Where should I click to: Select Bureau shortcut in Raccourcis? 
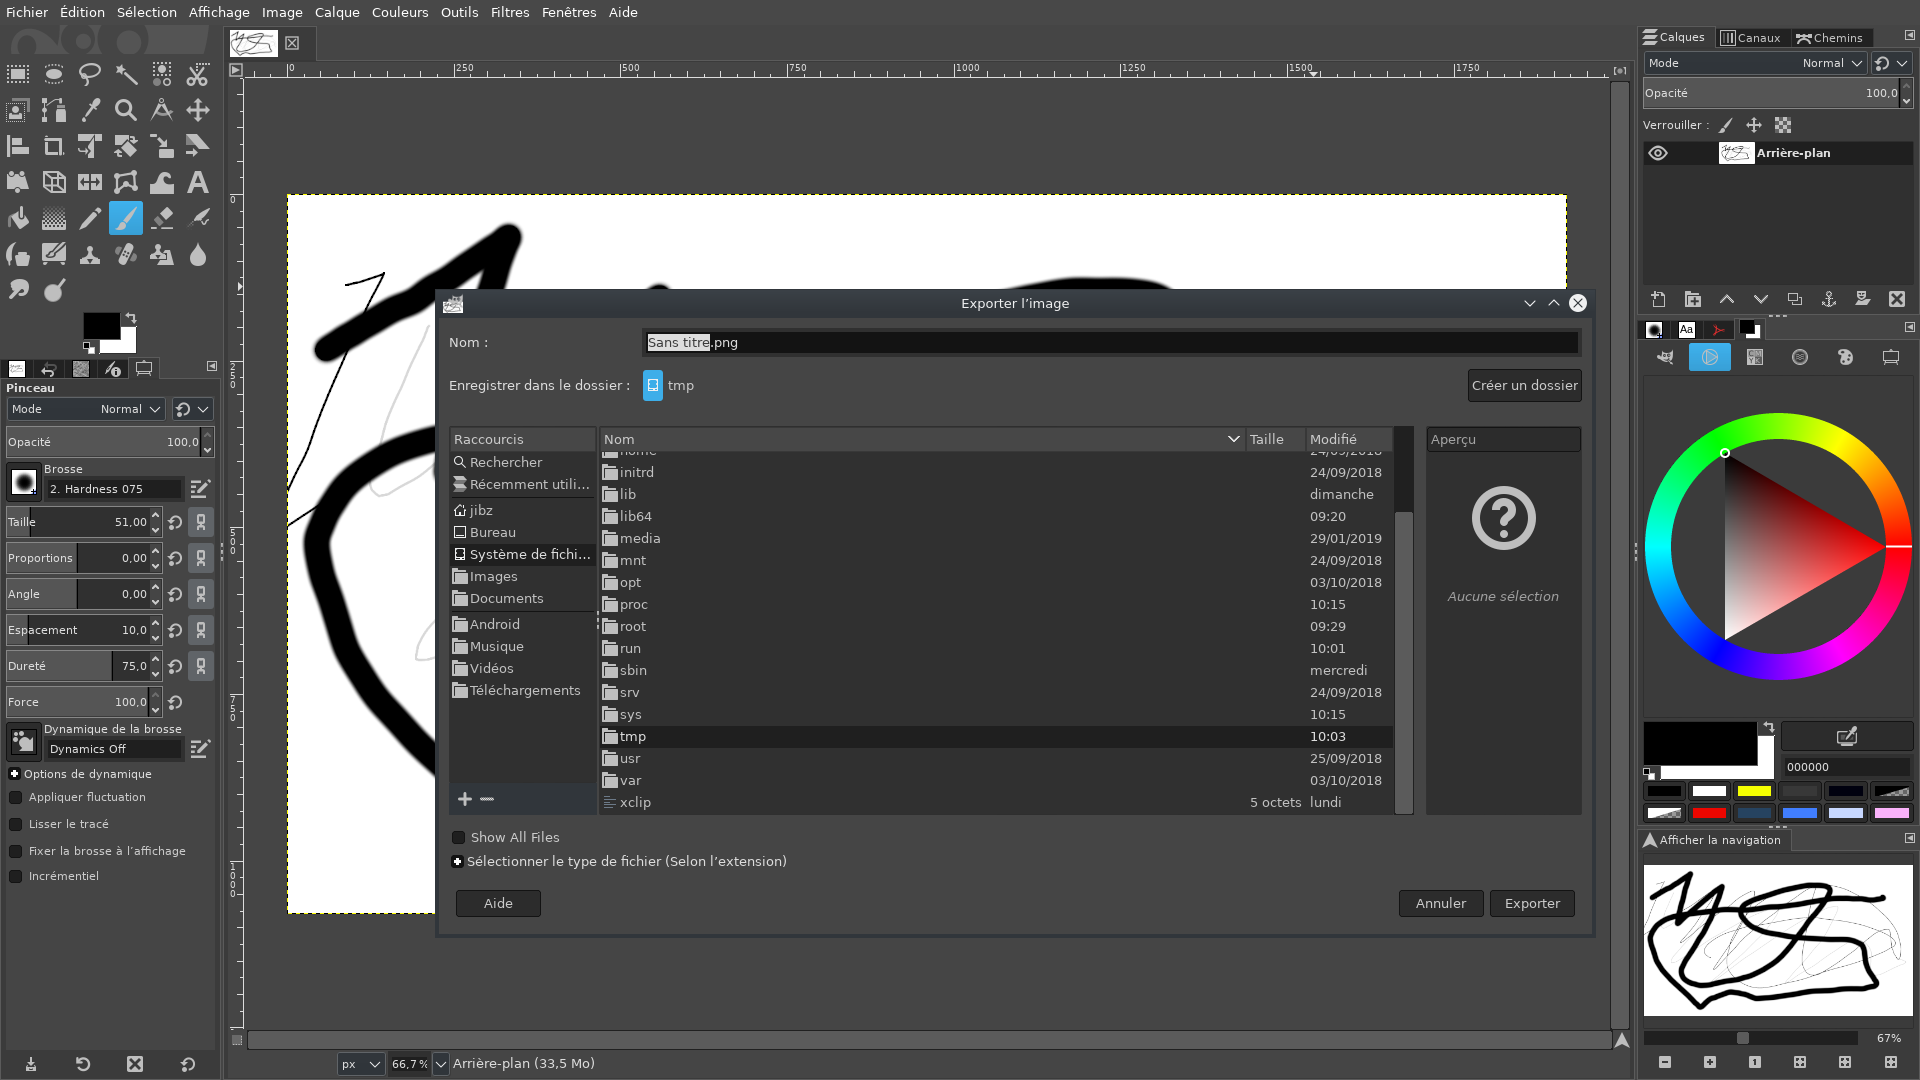(523, 533)
